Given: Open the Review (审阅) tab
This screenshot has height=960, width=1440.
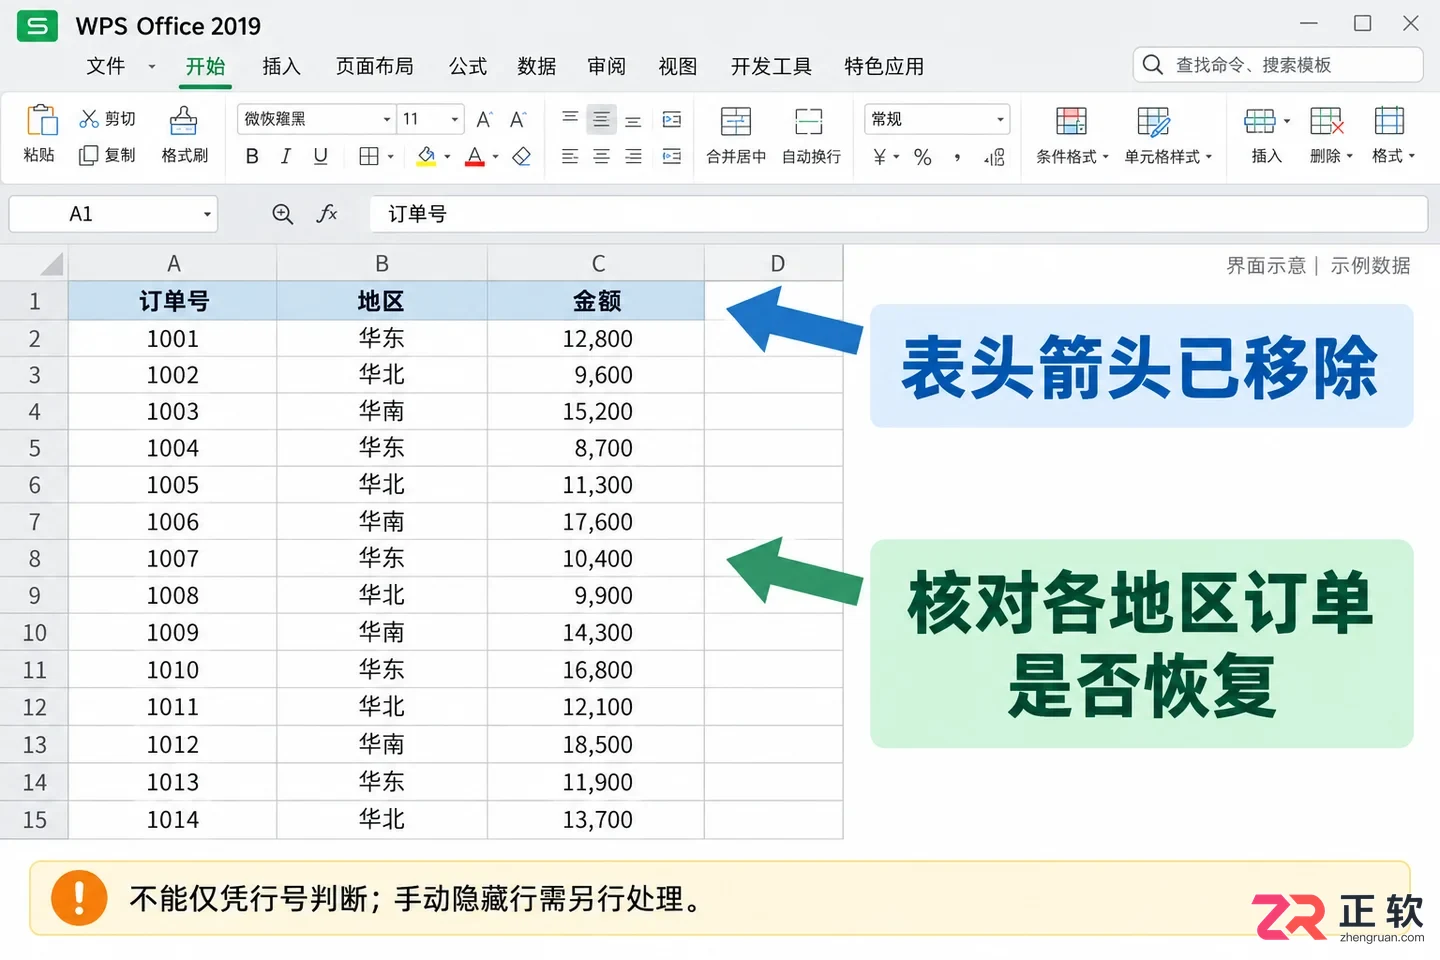Looking at the screenshot, I should pos(607,66).
